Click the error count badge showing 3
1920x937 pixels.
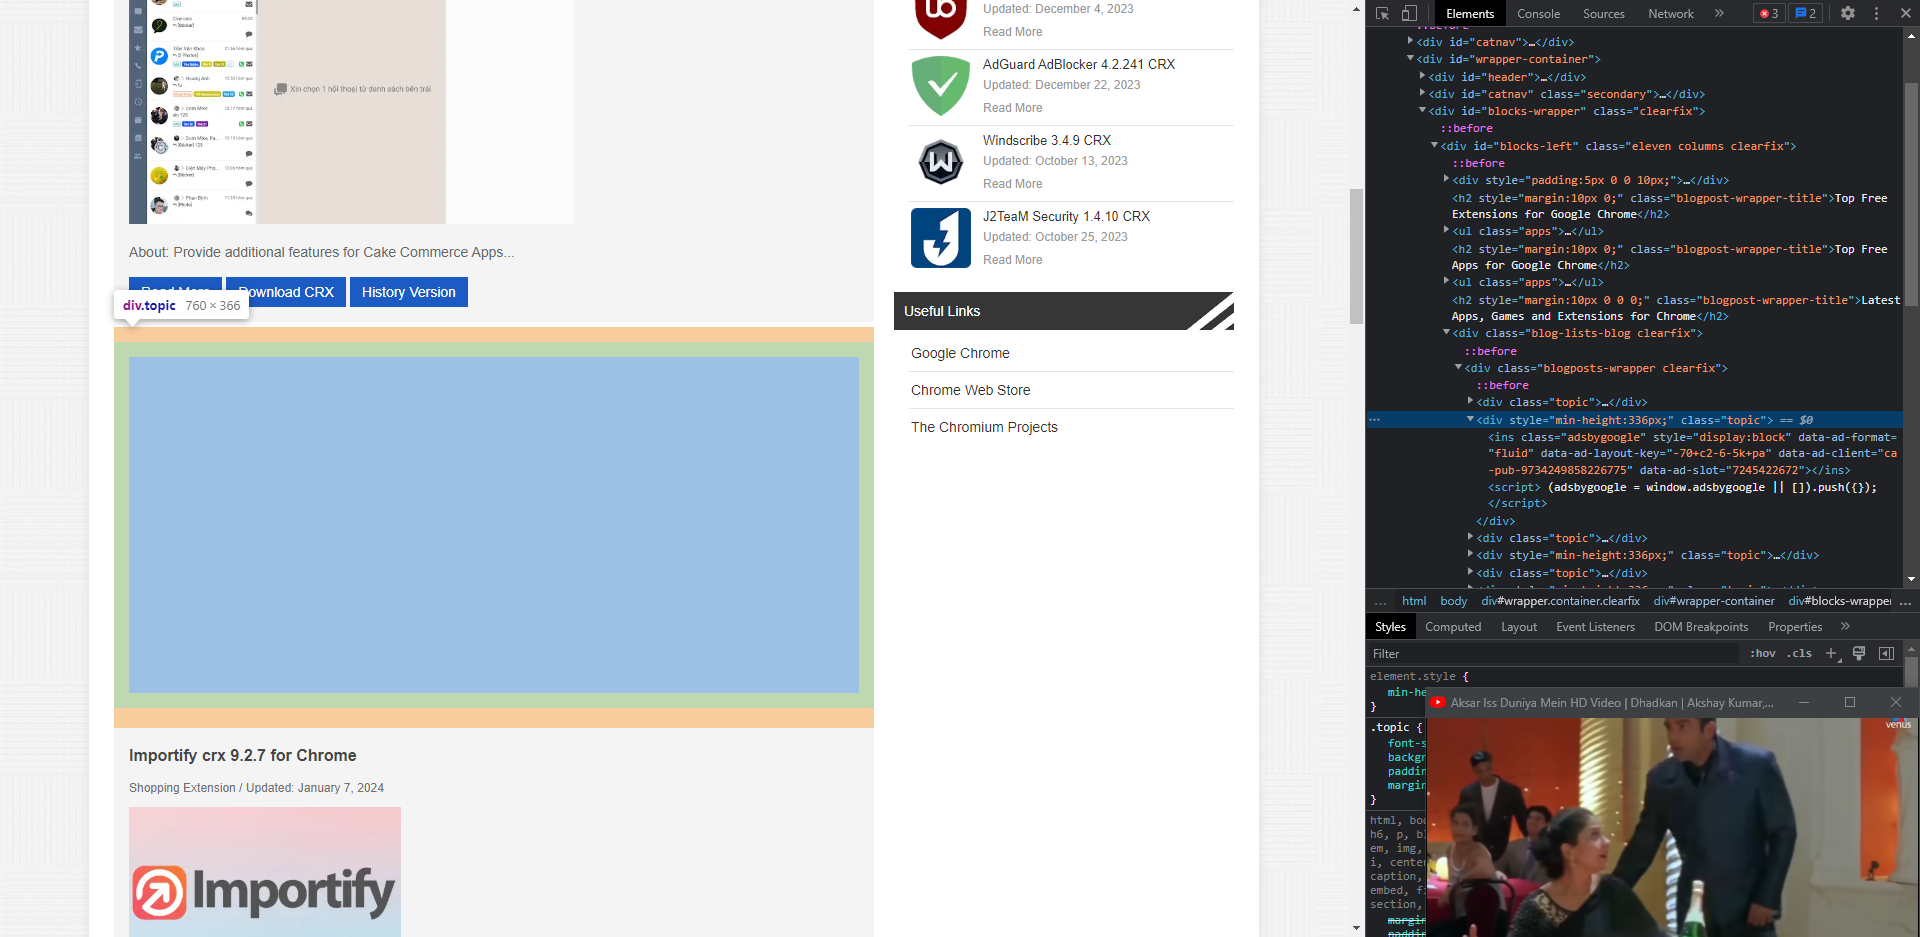click(1768, 13)
